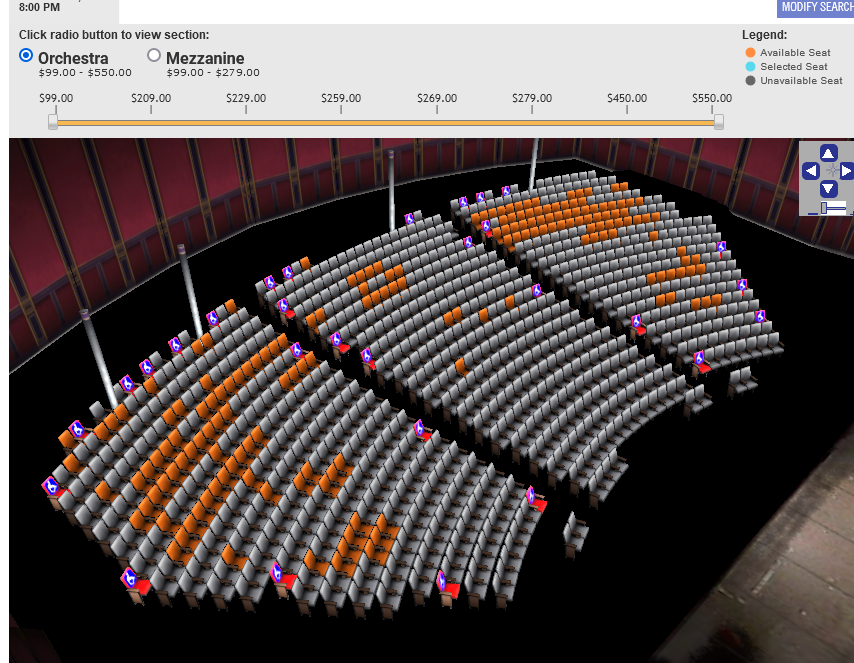Image resolution: width=854 pixels, height=663 pixels.
Task: Click the Modify Search button
Action: [816, 8]
